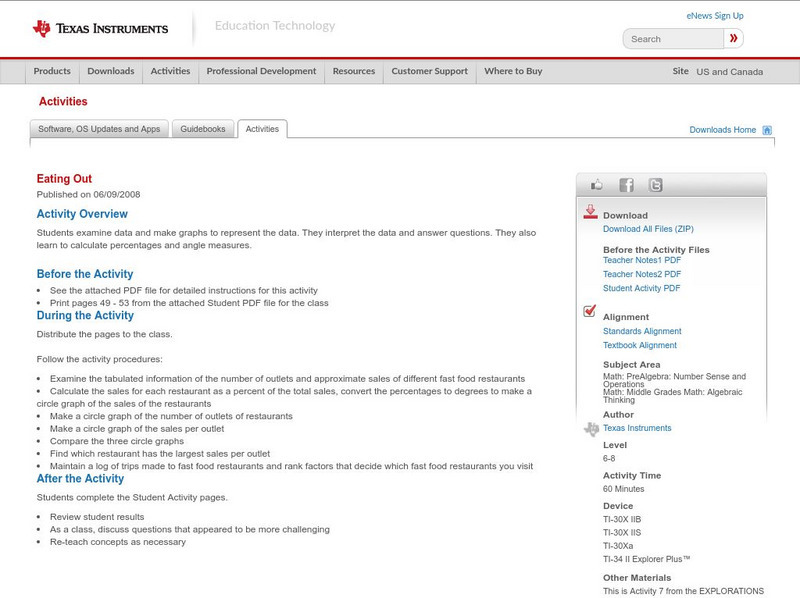Click 'Distribute the pages to the class' text

pos(105,334)
